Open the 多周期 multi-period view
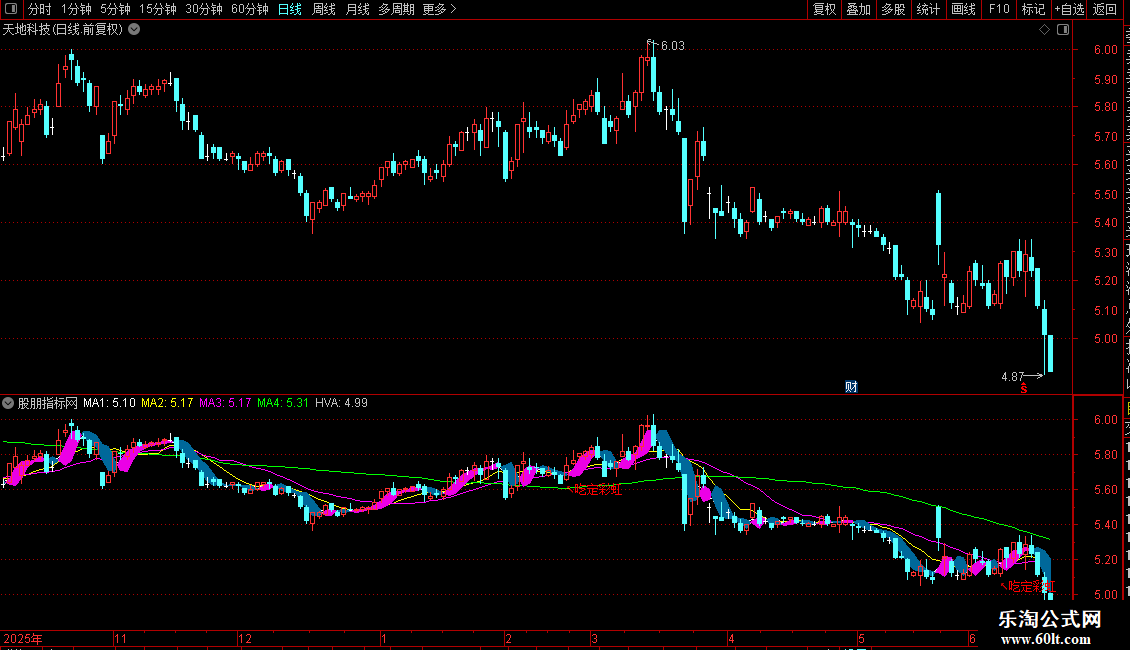The image size is (1130, 650). click(396, 9)
